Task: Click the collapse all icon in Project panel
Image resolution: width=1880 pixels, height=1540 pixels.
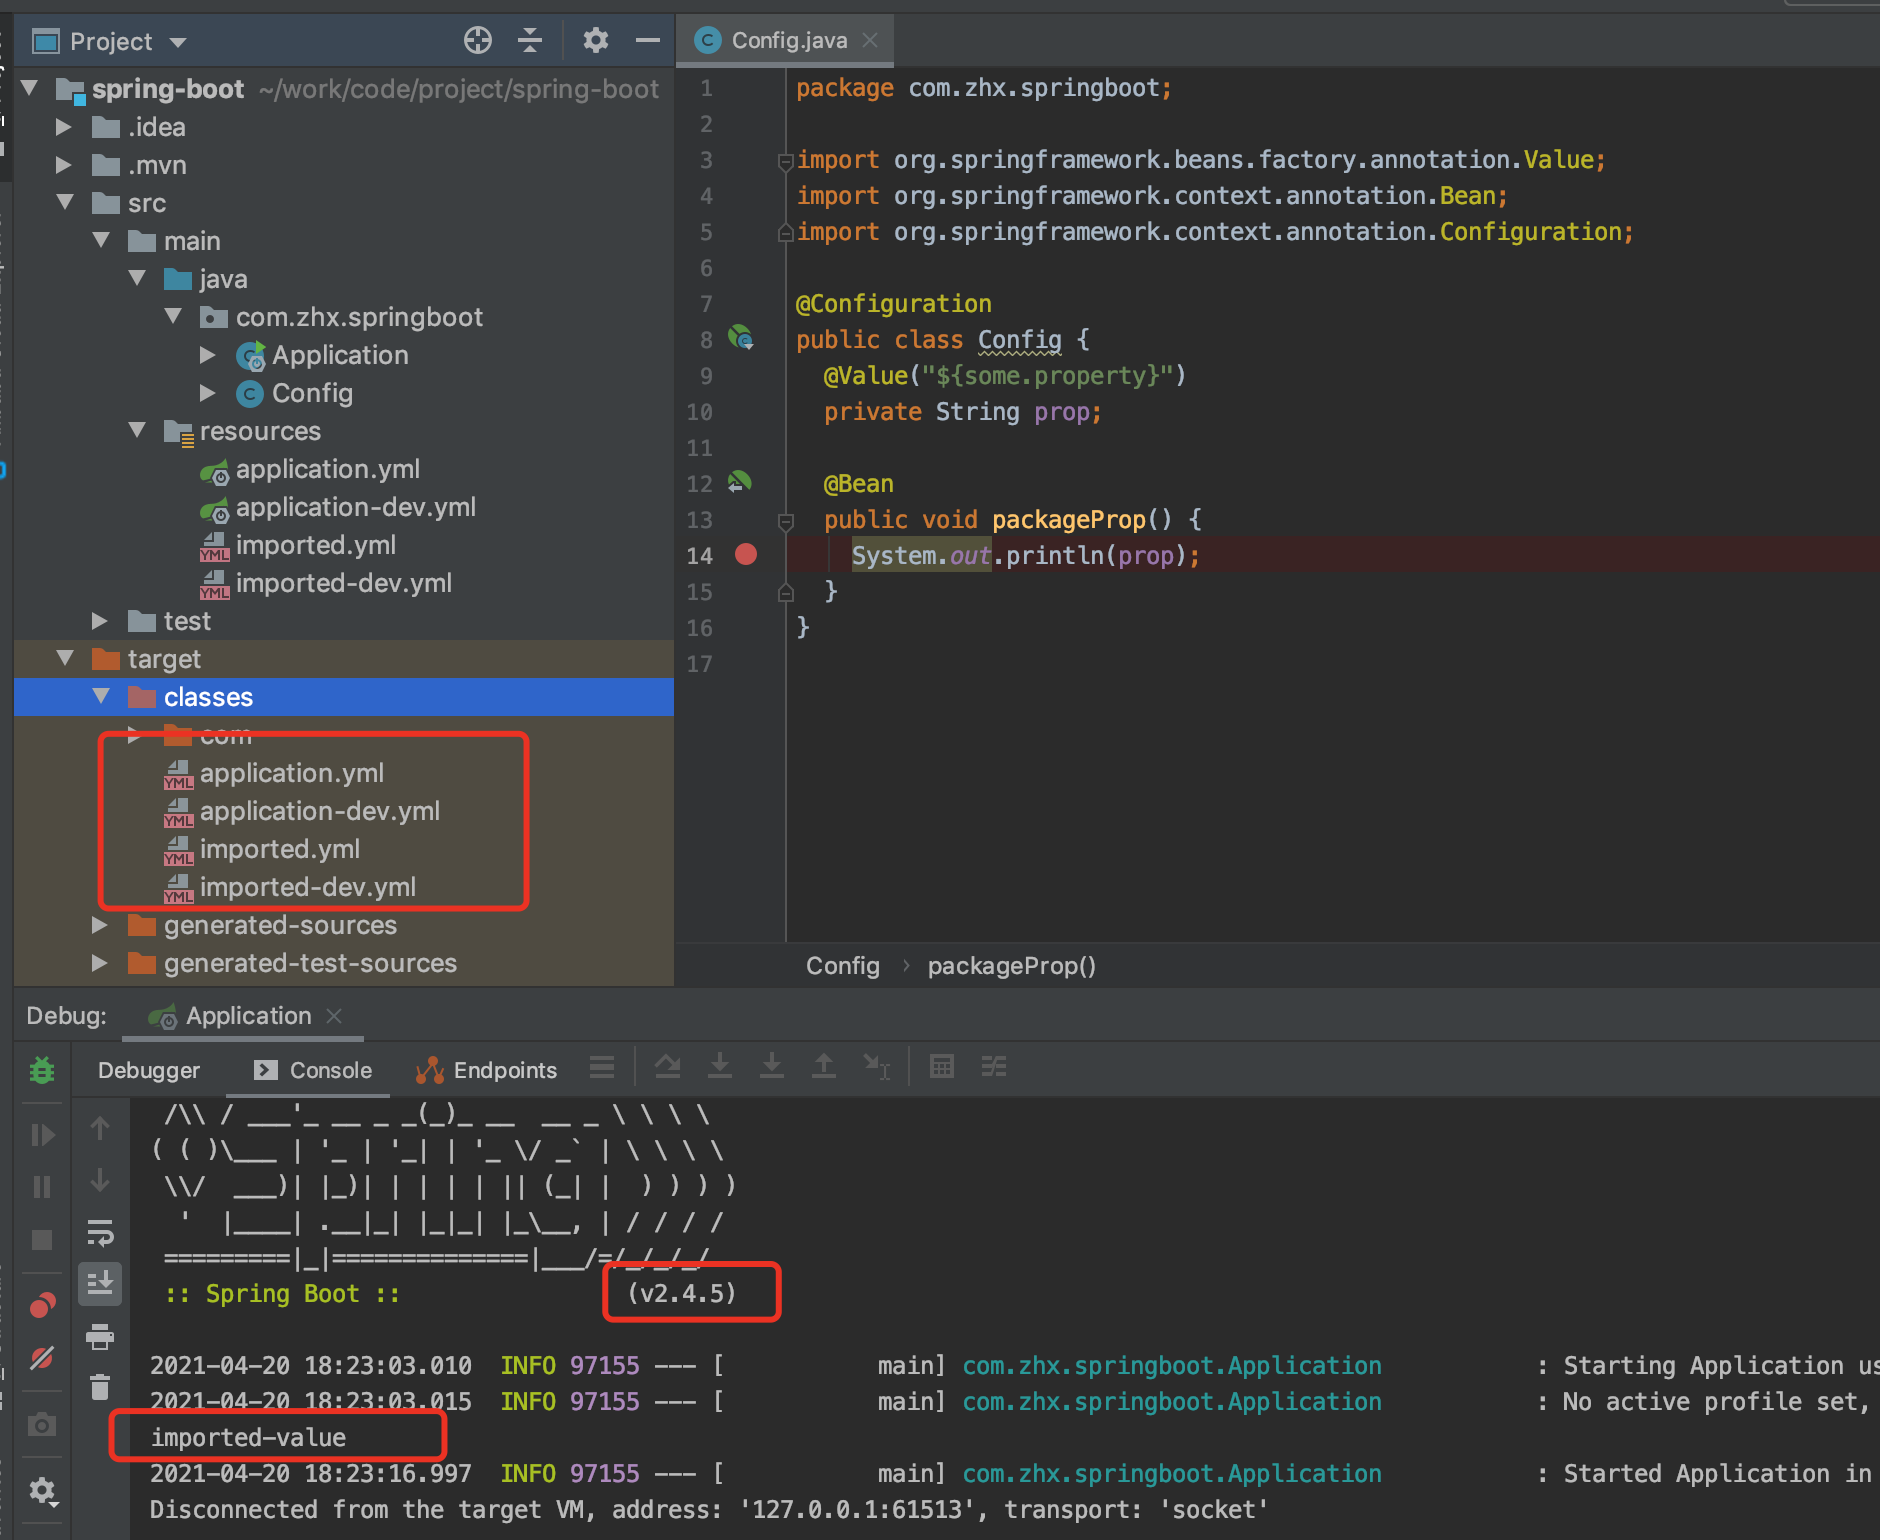Action: (530, 40)
